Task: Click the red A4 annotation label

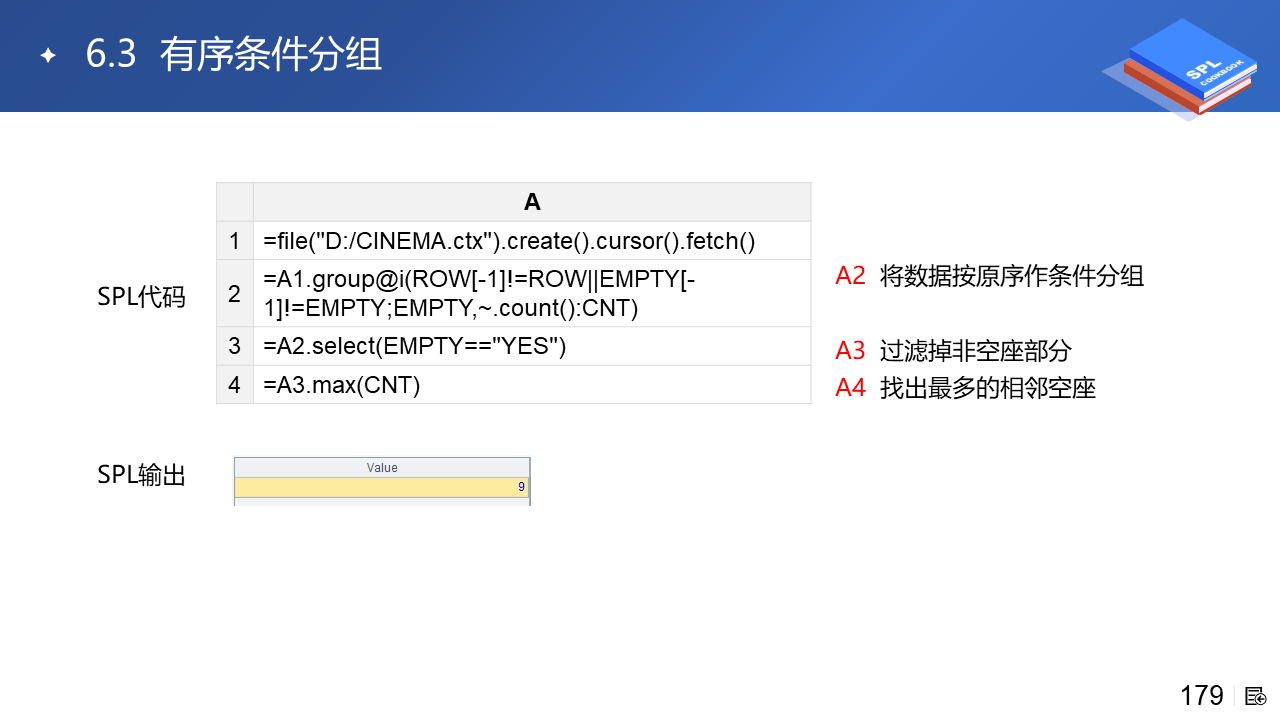Action: coord(850,388)
